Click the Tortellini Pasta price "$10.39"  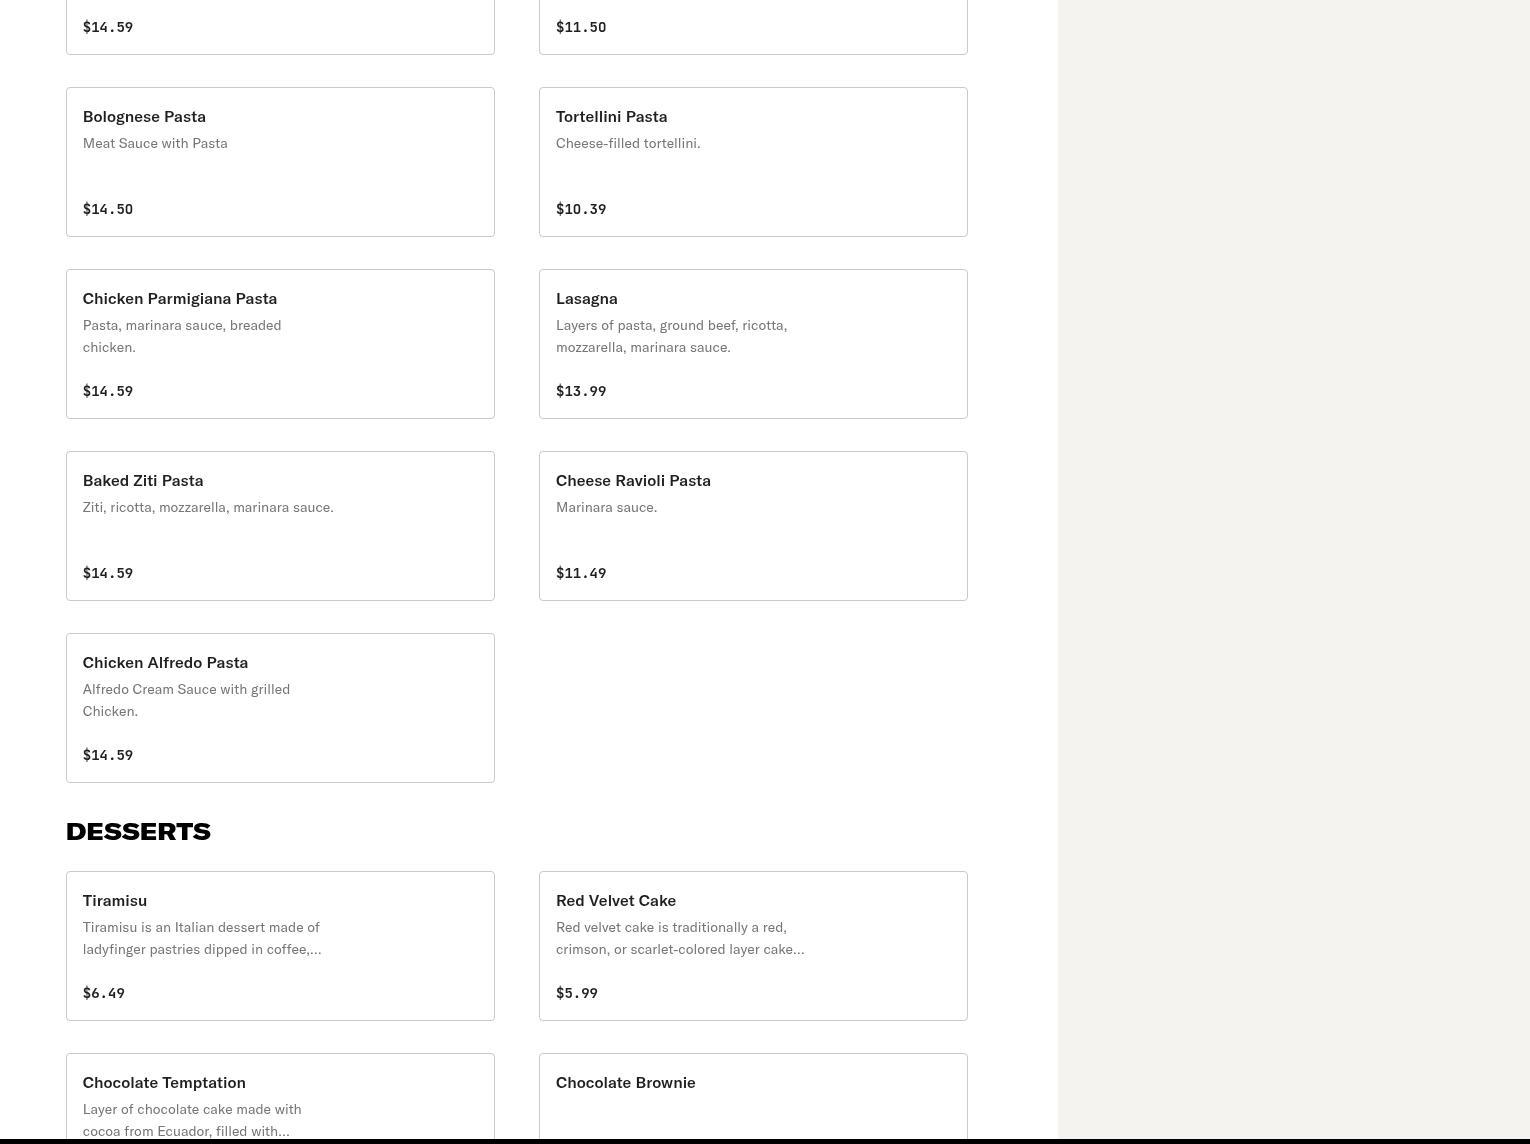pyautogui.click(x=581, y=209)
